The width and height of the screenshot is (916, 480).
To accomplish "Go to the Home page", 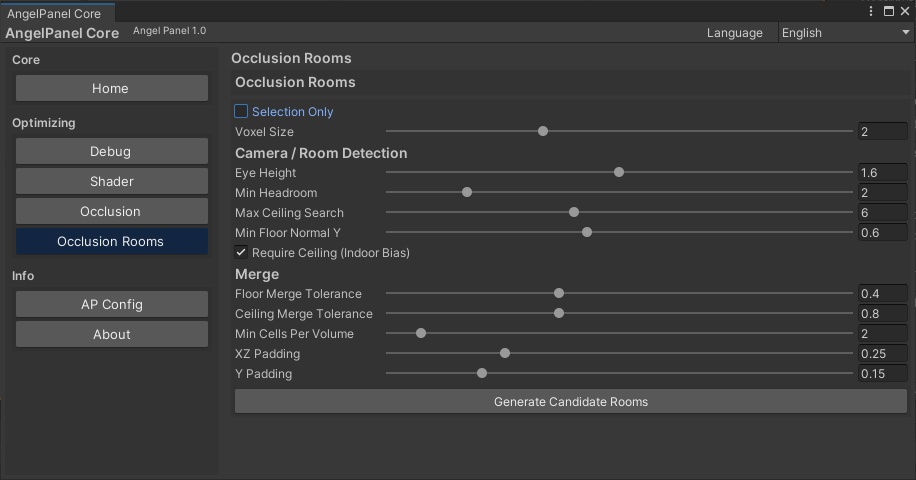I will tap(112, 88).
